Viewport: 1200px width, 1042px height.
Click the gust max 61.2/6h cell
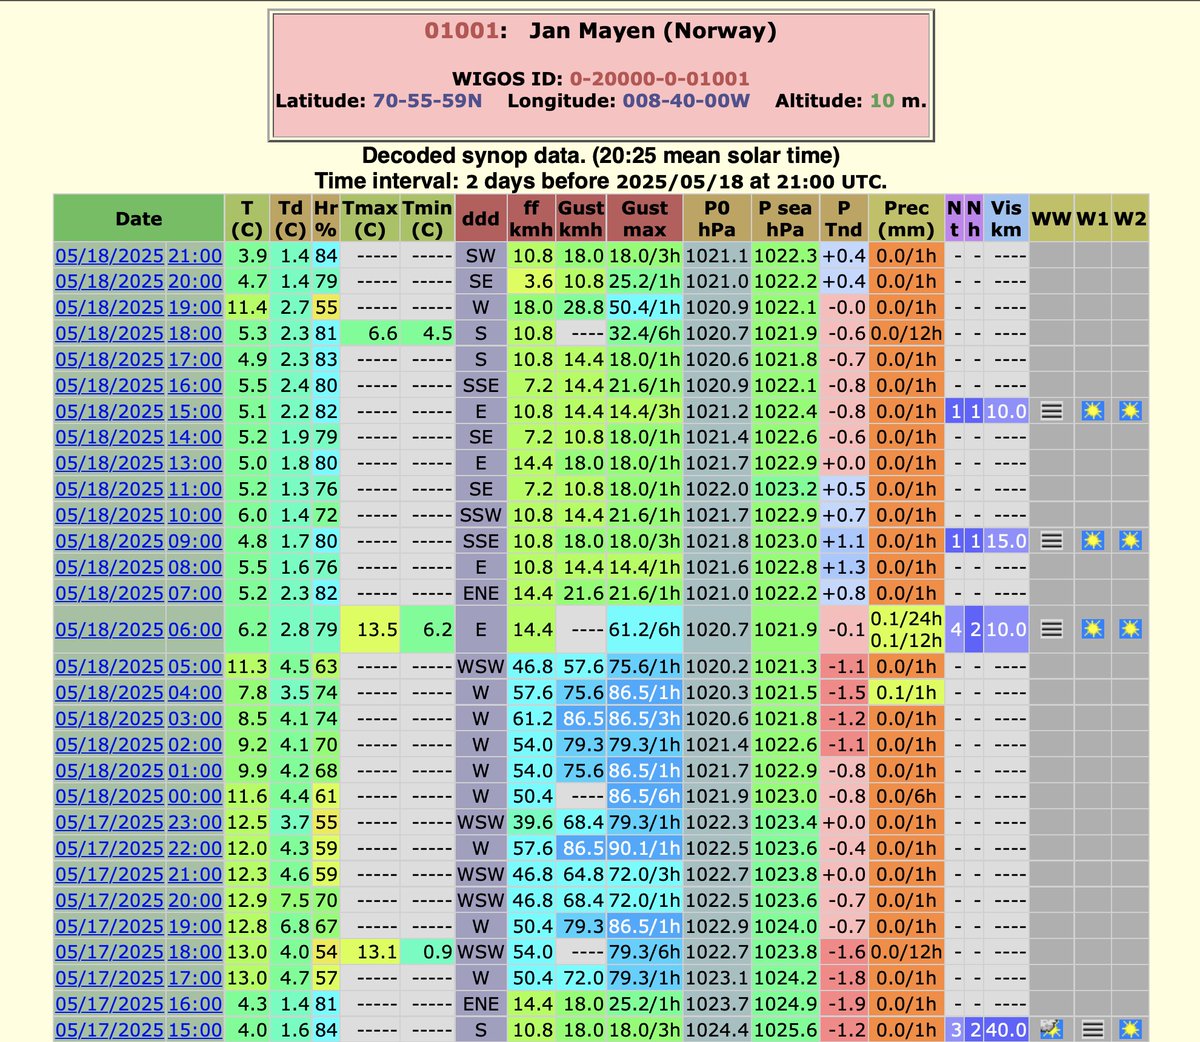pyautogui.click(x=644, y=630)
